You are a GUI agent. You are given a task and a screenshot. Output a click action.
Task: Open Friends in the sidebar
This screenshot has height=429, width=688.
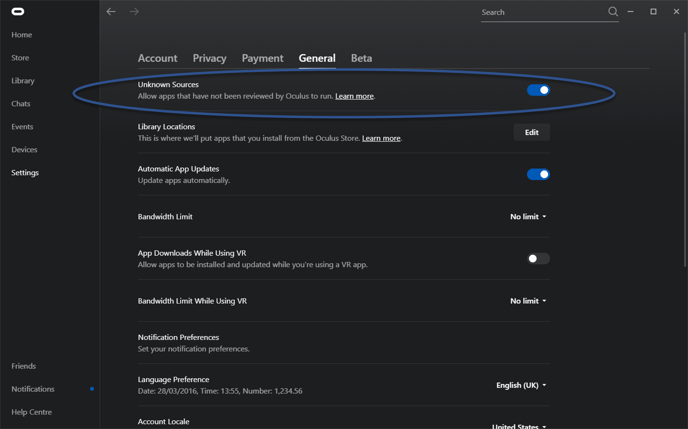(24, 366)
